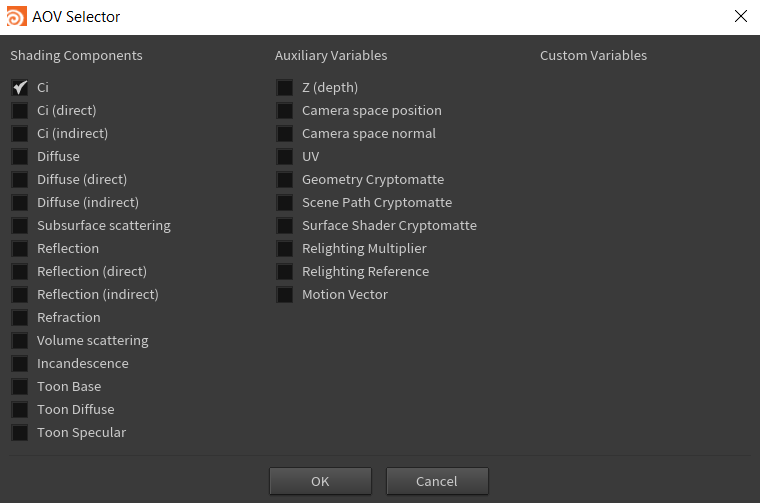The height and width of the screenshot is (503, 760).
Task: Uncheck the Ci shading component
Action: tap(20, 88)
